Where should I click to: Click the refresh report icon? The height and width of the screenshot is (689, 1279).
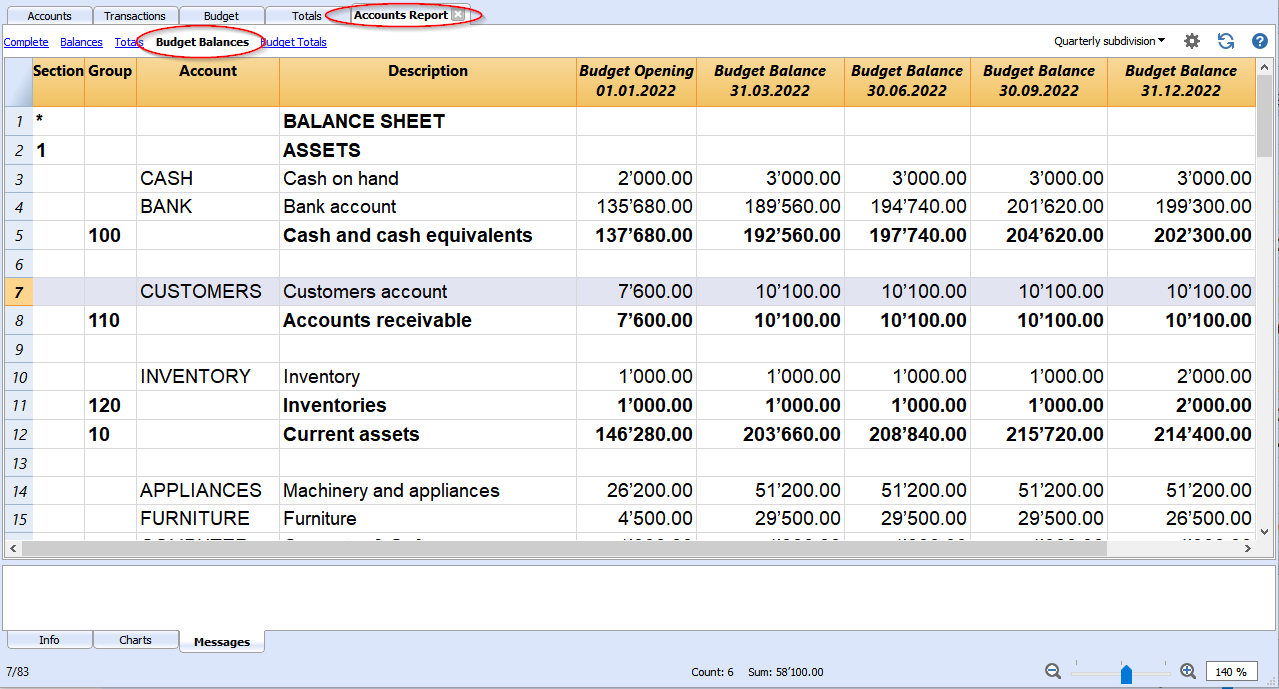click(x=1226, y=41)
